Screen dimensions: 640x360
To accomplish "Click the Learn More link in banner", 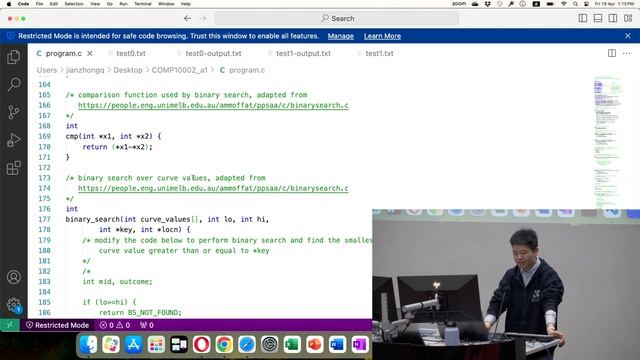I will coord(382,36).
